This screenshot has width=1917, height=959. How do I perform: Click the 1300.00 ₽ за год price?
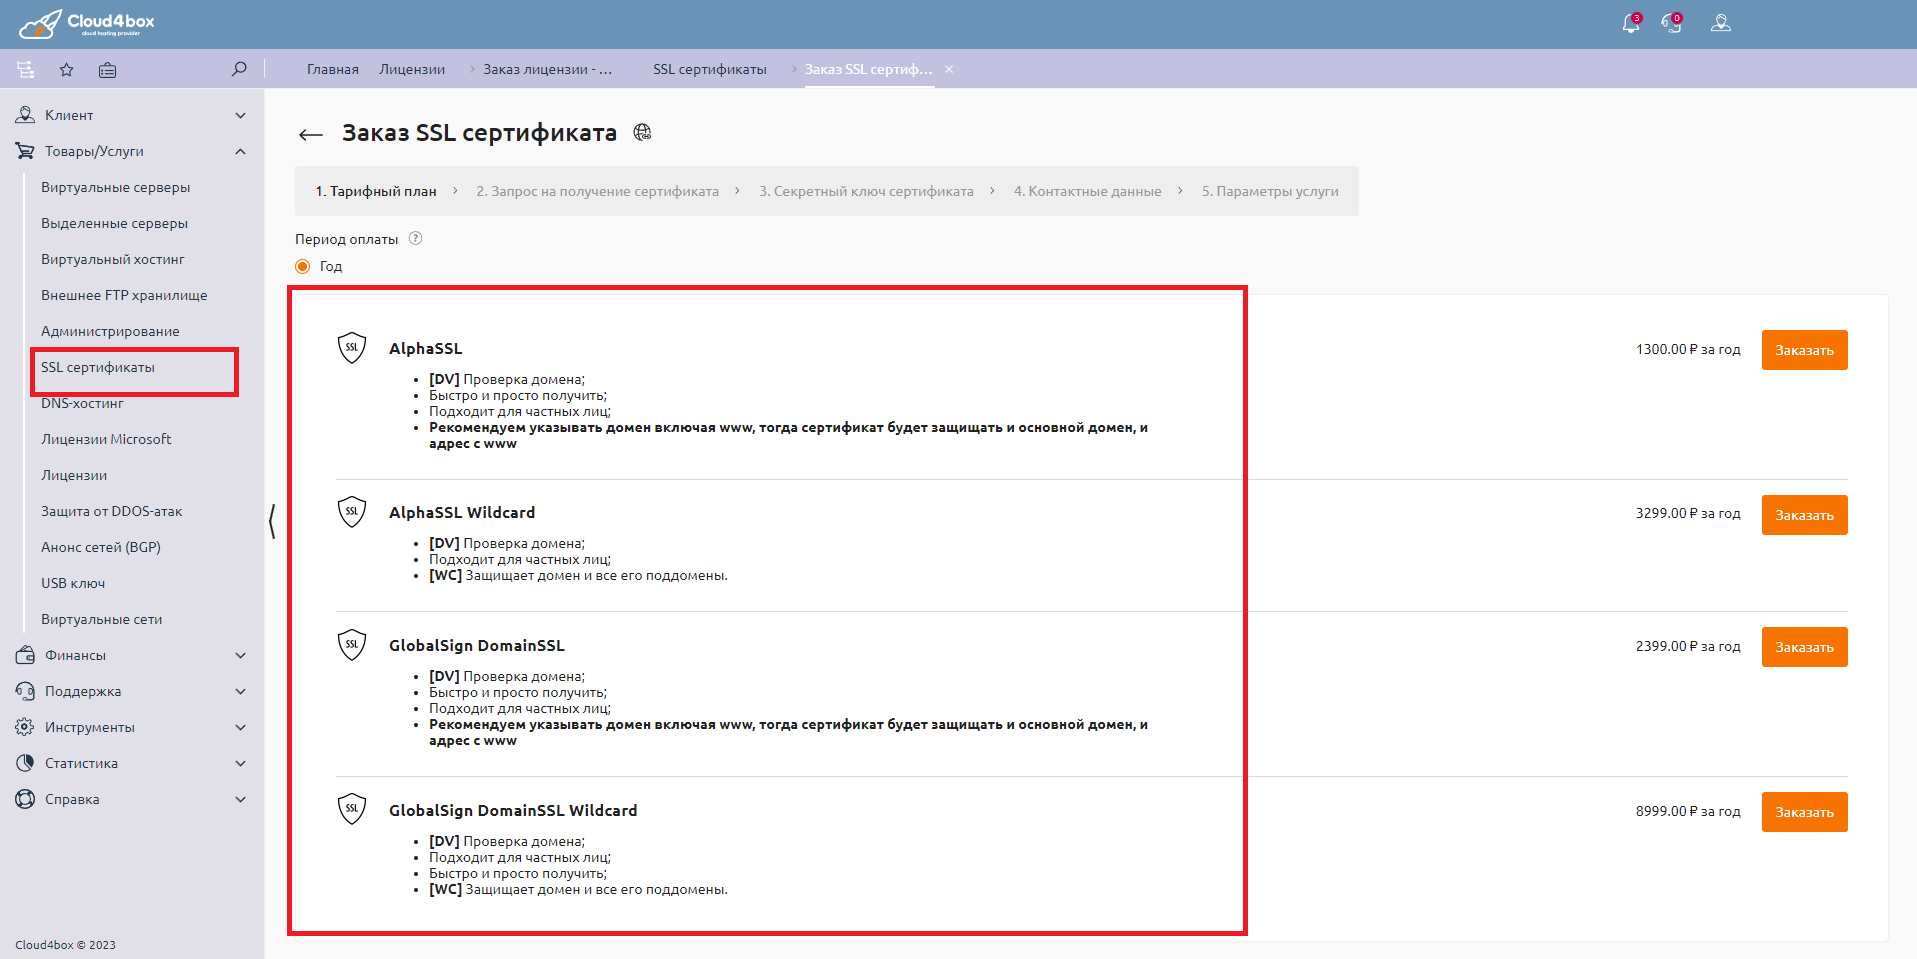(x=1688, y=349)
